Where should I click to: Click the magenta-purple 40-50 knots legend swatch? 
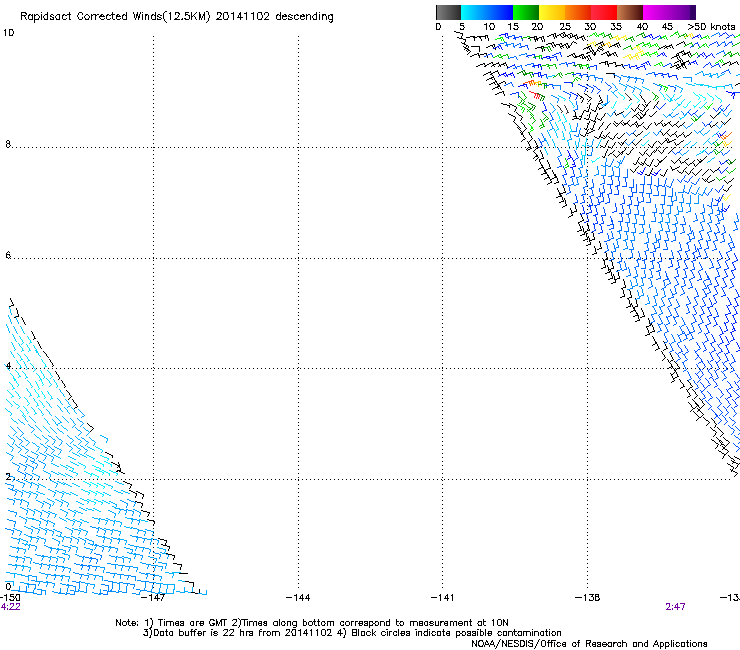click(669, 12)
